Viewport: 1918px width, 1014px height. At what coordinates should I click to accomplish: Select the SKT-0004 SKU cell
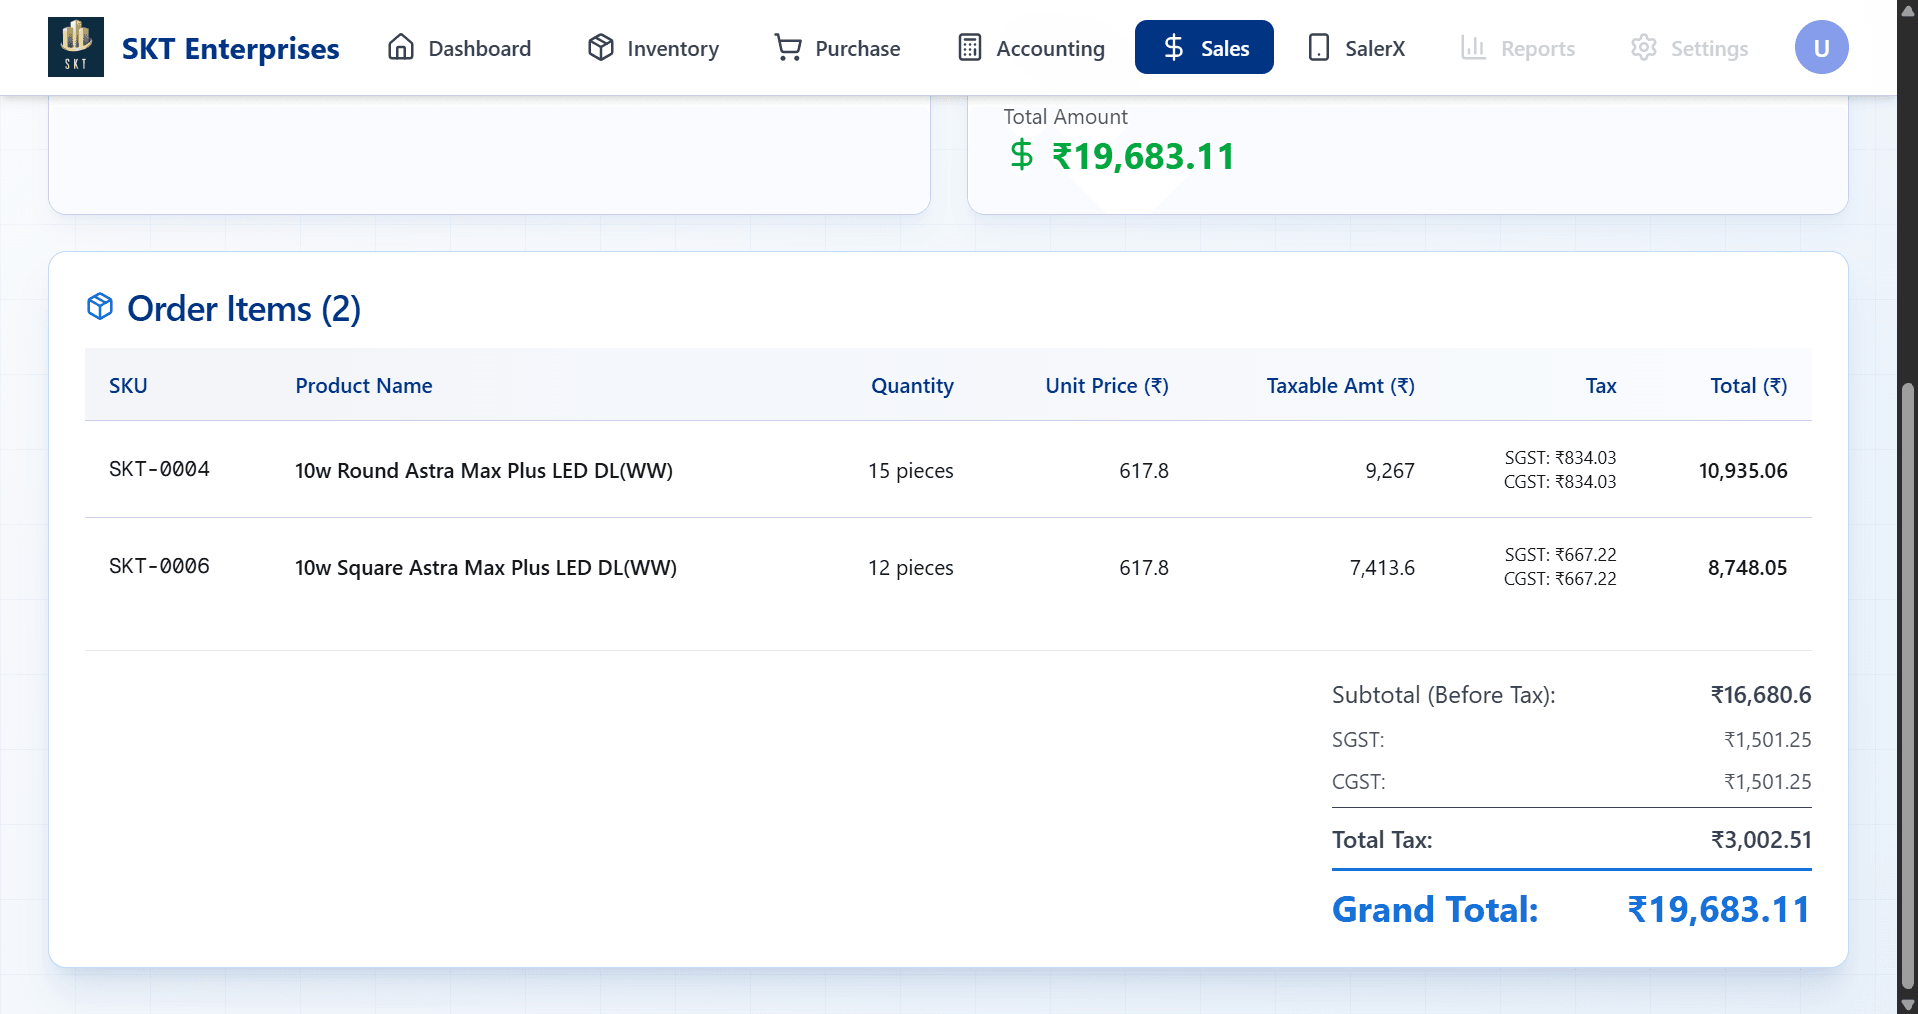(159, 469)
